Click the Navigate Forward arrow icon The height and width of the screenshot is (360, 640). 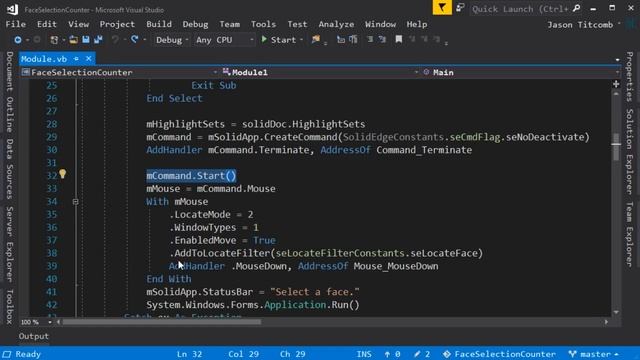click(x=37, y=40)
